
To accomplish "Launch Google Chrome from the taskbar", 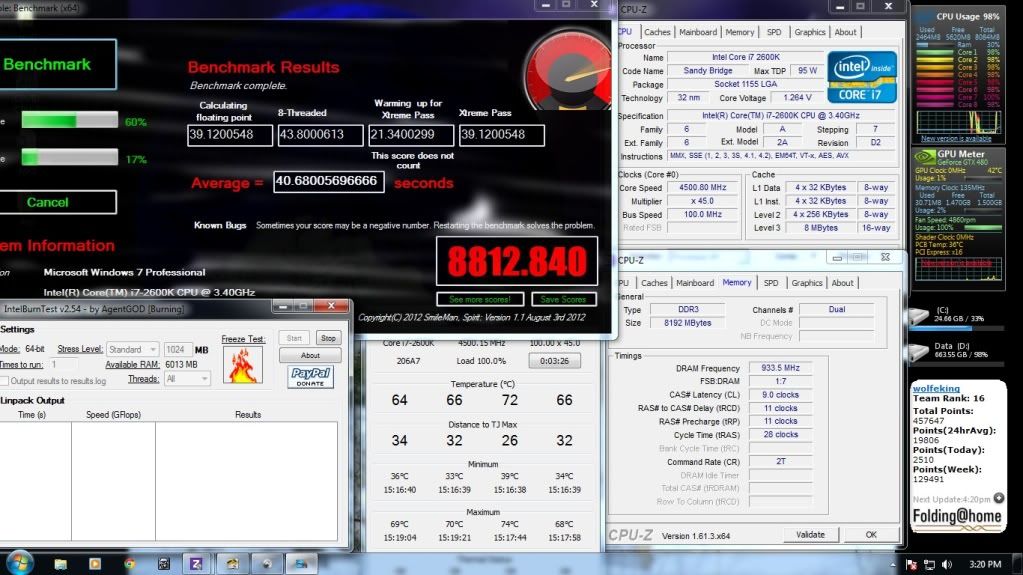I will click(x=129, y=564).
